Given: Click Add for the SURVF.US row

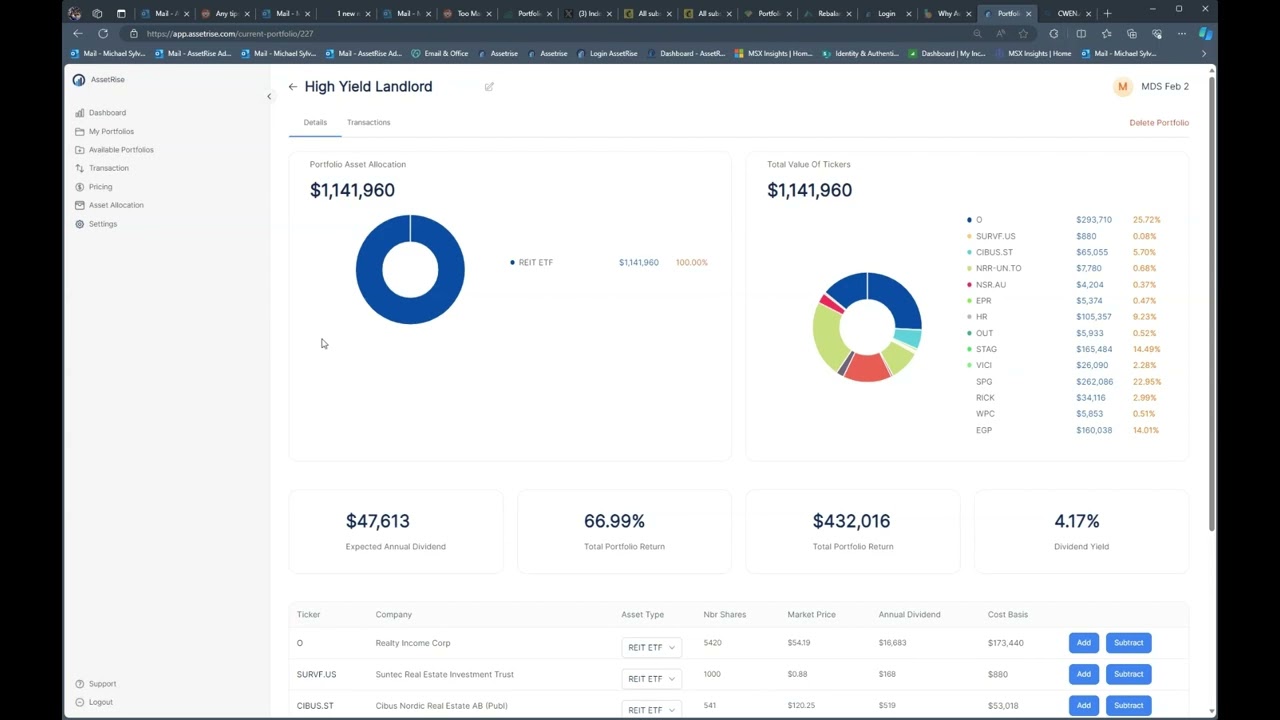Looking at the screenshot, I should 1083,674.
